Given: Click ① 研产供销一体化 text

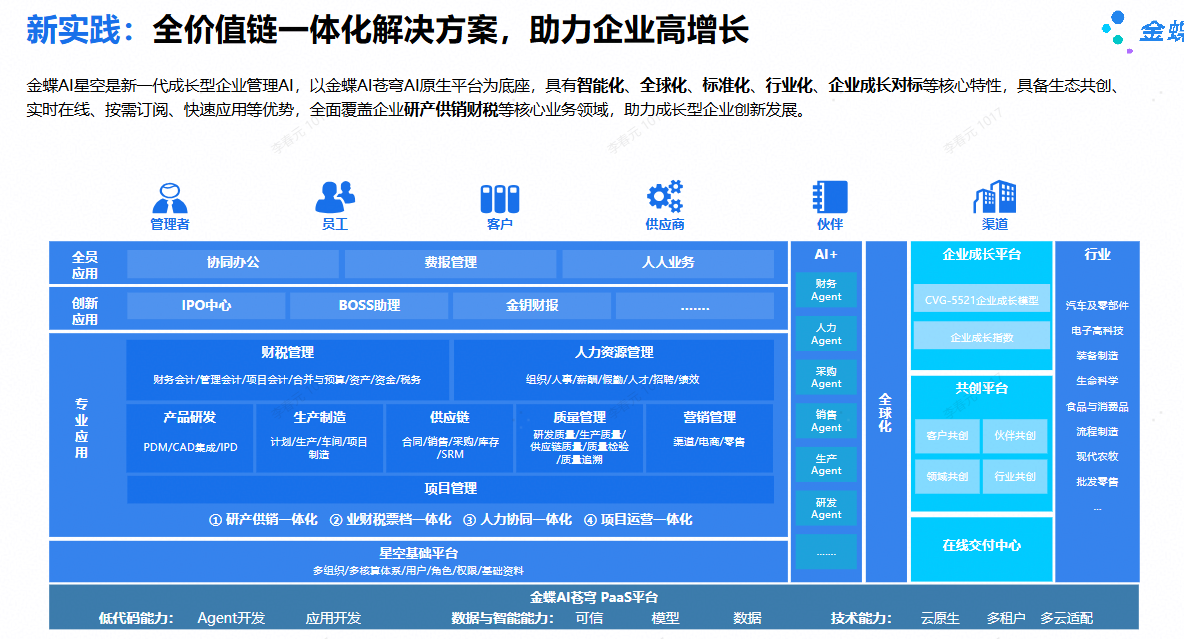Looking at the screenshot, I should click(263, 520).
